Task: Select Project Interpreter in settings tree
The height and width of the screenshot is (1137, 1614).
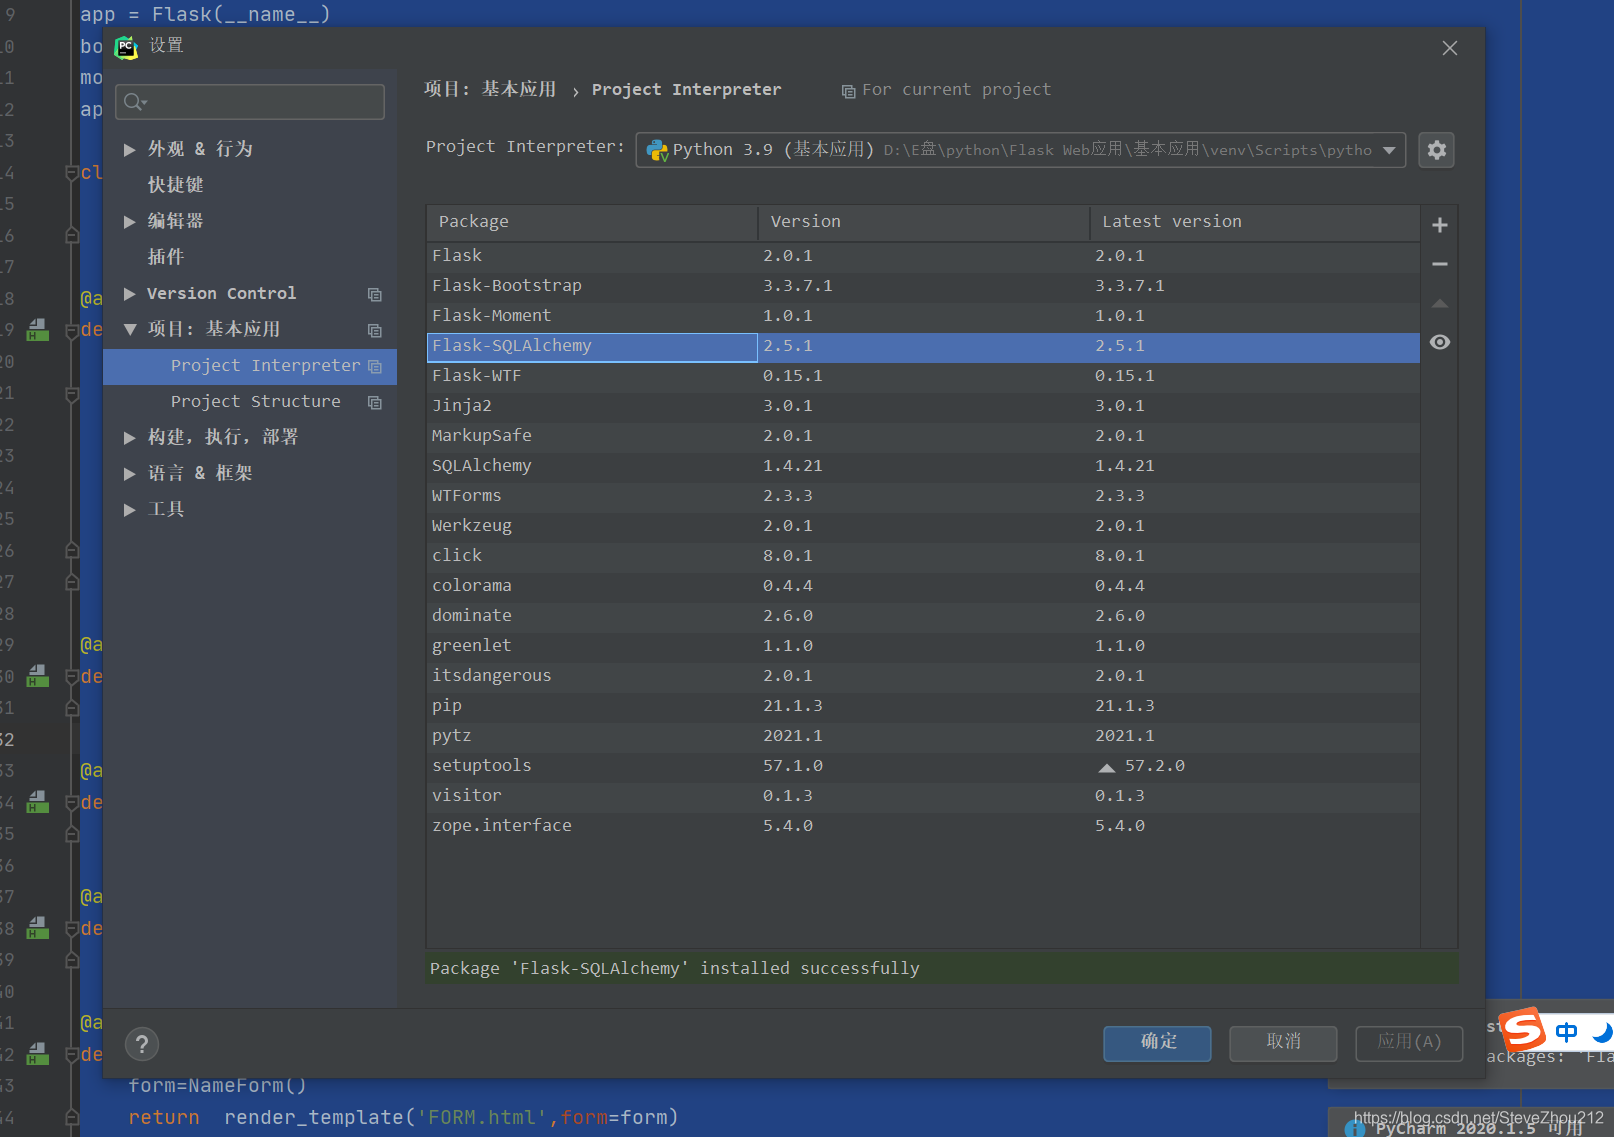Action: tap(250, 366)
